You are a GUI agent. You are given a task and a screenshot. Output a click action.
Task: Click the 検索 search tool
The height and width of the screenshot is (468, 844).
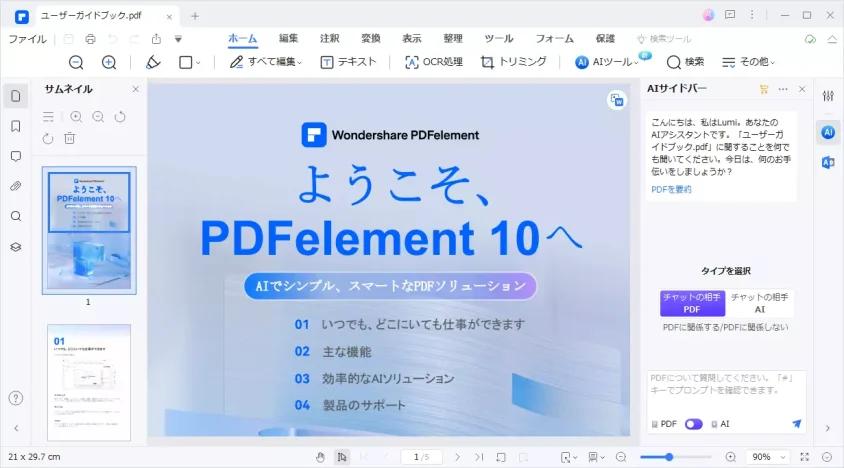[x=685, y=62]
